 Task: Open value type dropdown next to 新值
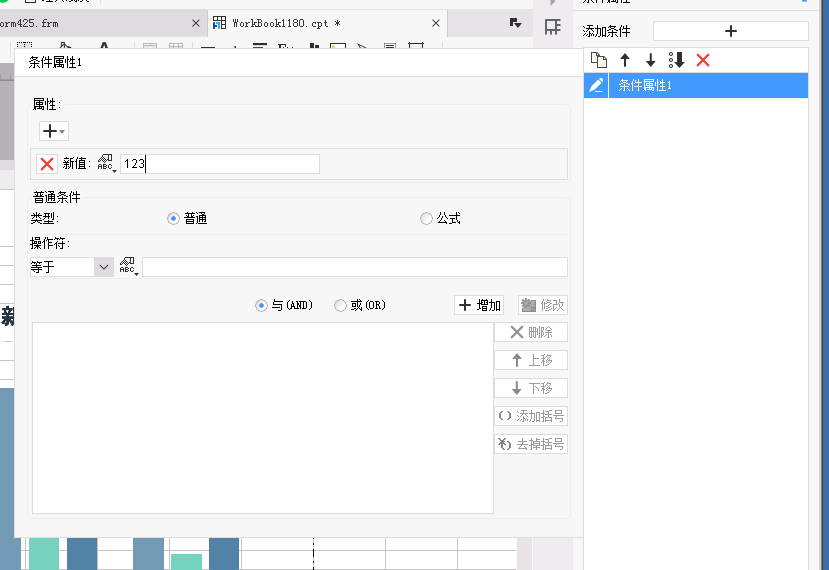[x=107, y=164]
